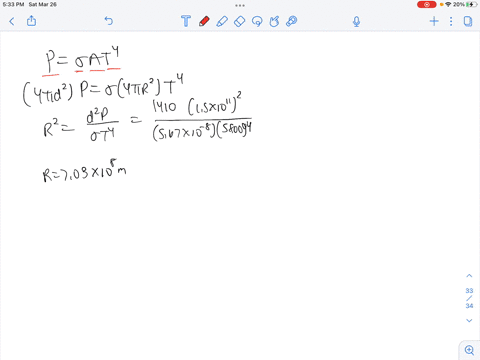Image resolution: width=480 pixels, height=360 pixels.
Task: Select the red Pen tool
Action: tap(204, 21)
